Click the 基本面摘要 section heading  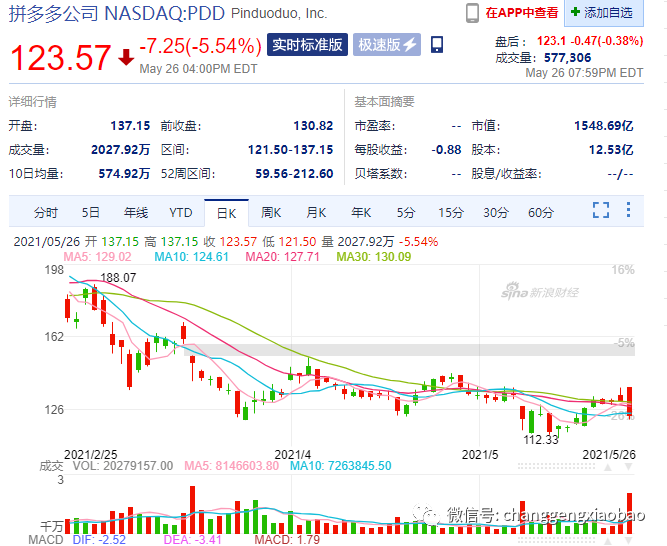(x=385, y=102)
